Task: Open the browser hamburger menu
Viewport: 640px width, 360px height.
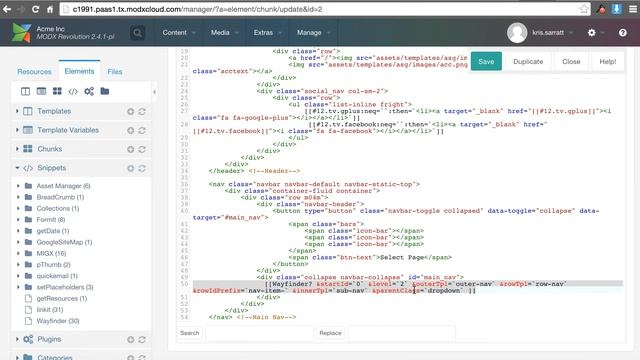Action: coord(633,9)
